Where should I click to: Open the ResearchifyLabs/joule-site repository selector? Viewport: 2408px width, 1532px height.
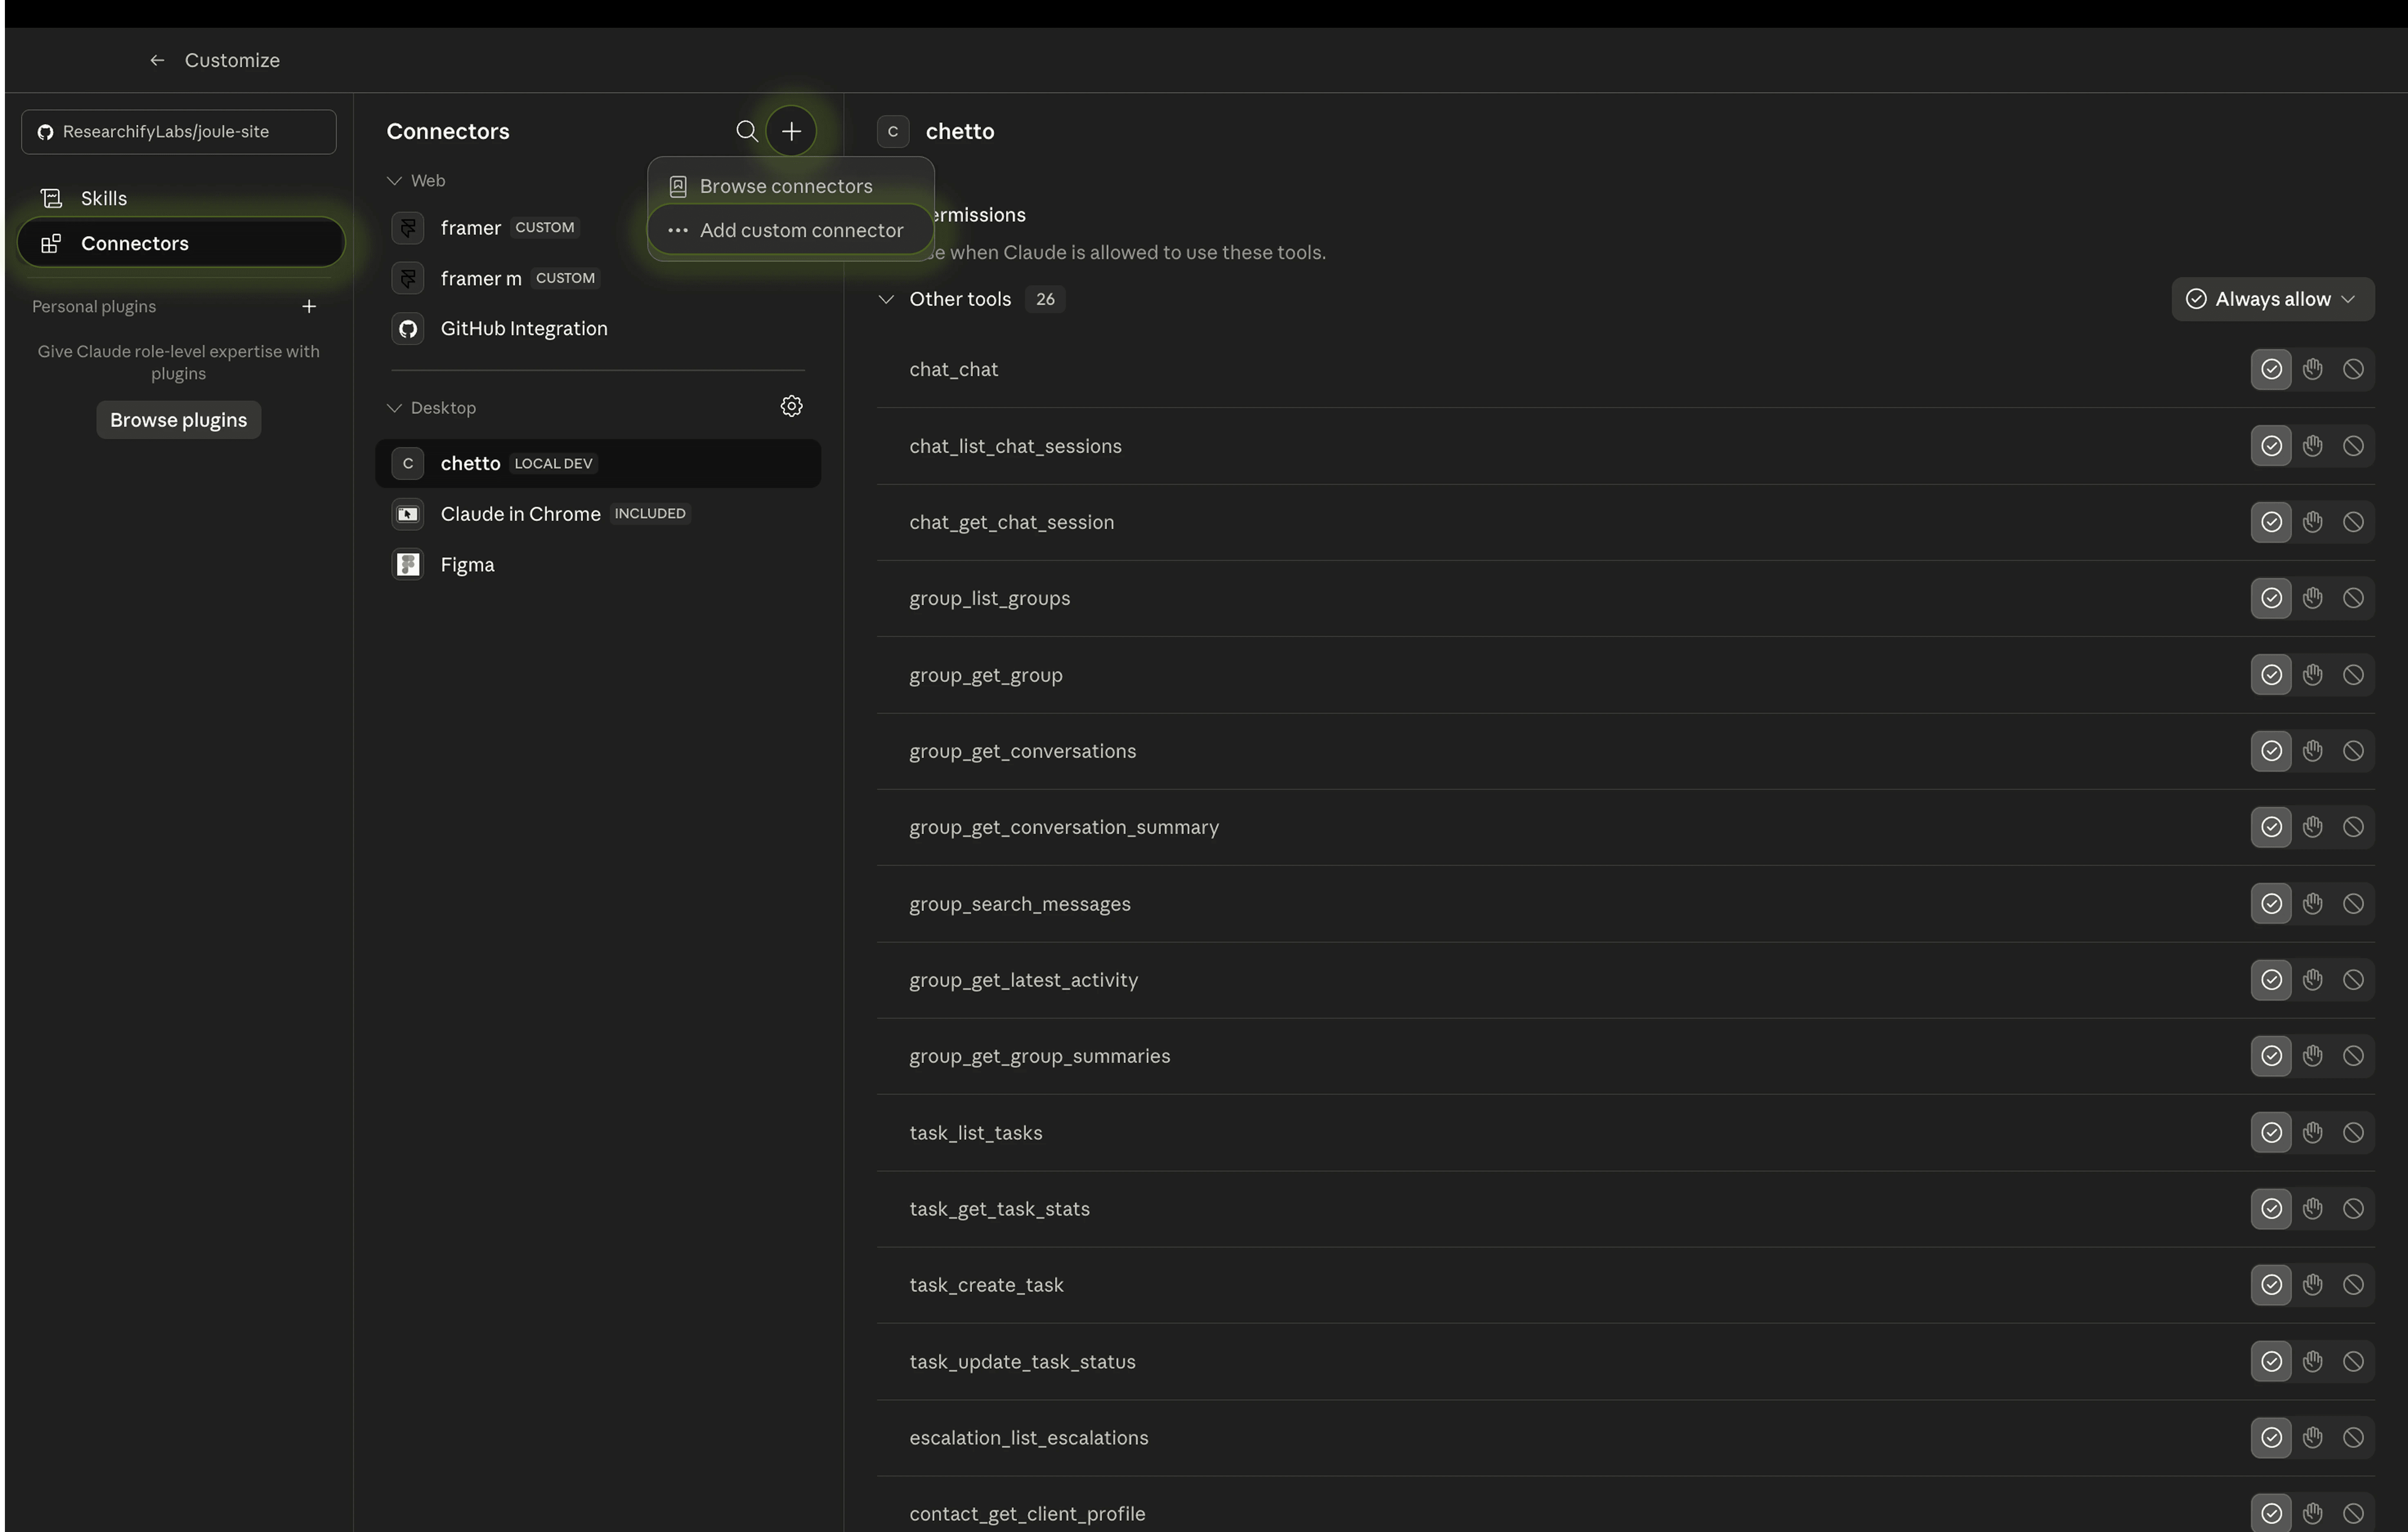pyautogui.click(x=179, y=132)
